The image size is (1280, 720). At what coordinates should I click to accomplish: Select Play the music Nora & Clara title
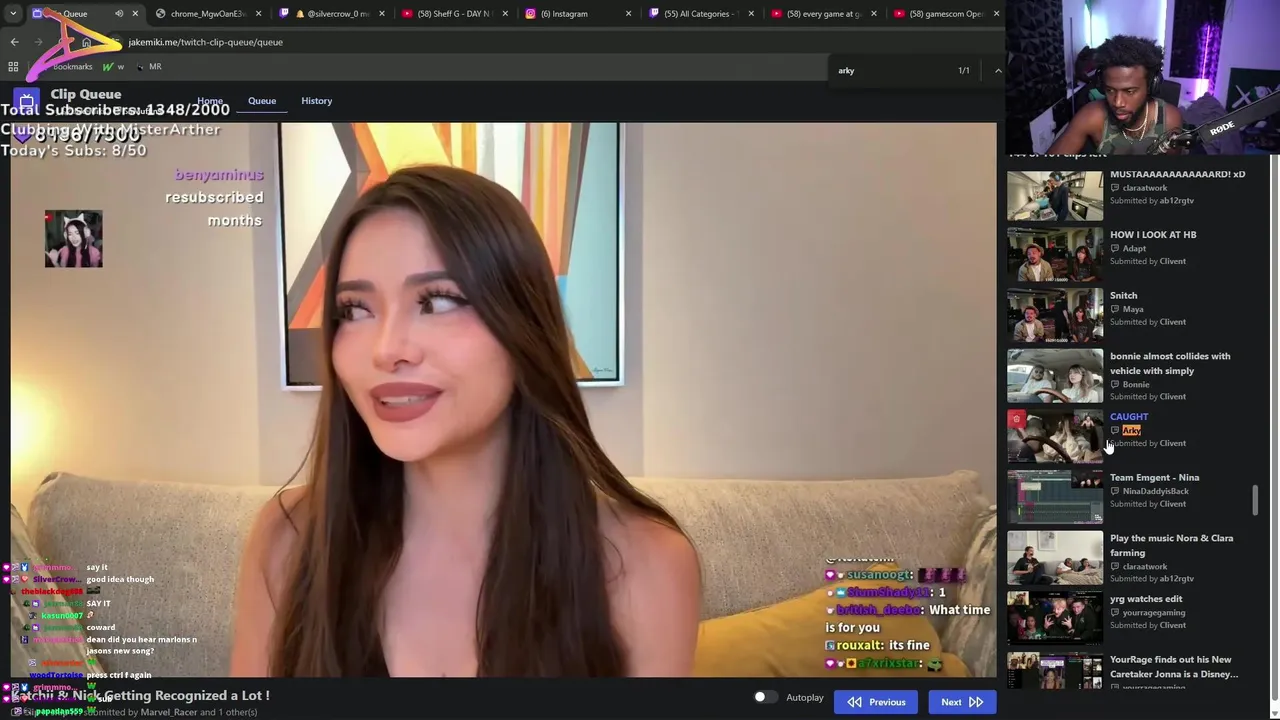[x=1171, y=545]
